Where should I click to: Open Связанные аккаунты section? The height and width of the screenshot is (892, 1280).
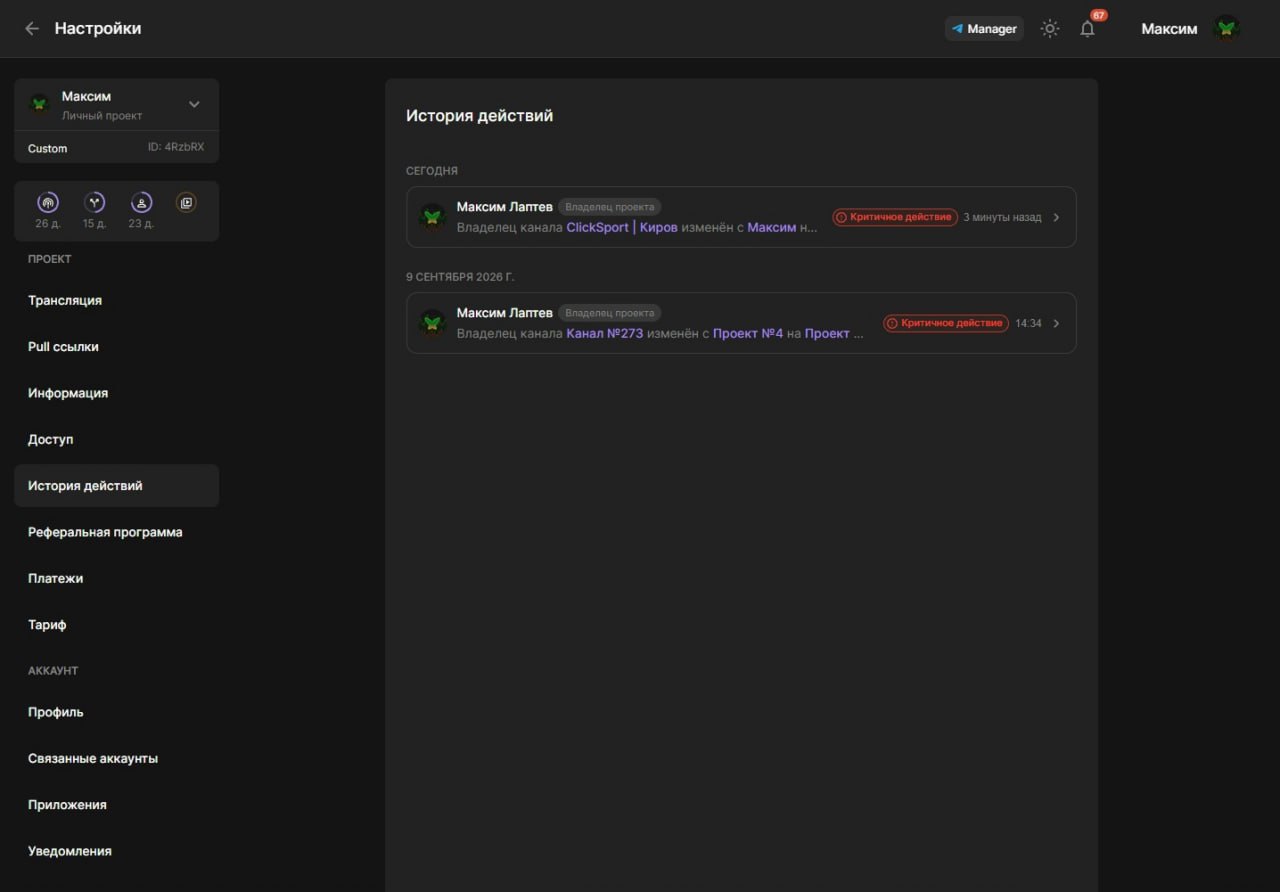pos(116,758)
